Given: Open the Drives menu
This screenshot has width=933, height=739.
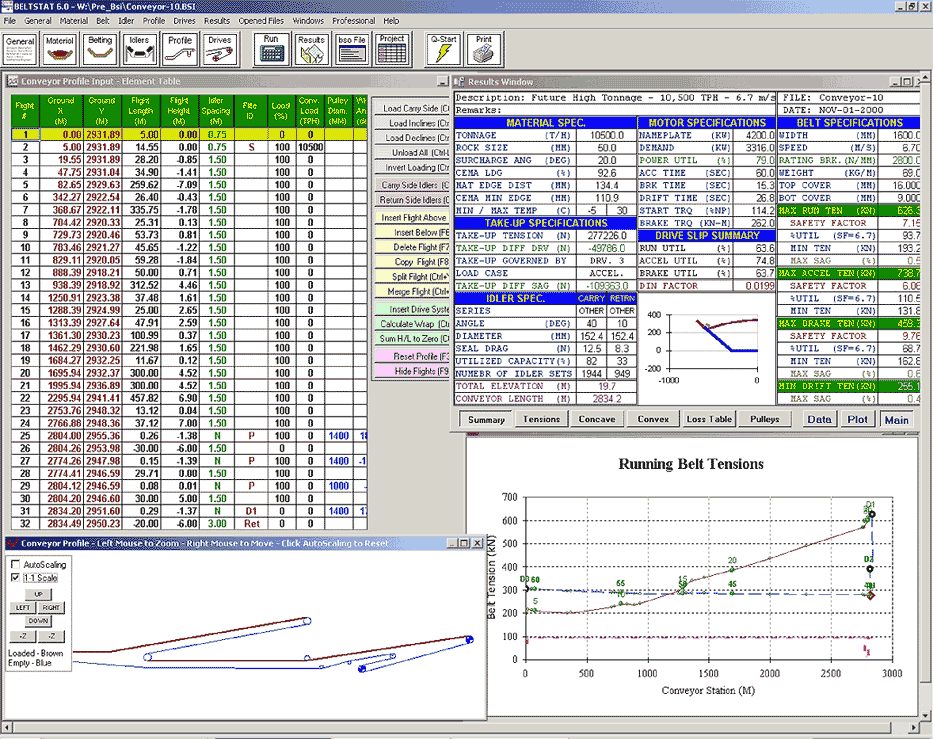Looking at the screenshot, I should click(184, 21).
